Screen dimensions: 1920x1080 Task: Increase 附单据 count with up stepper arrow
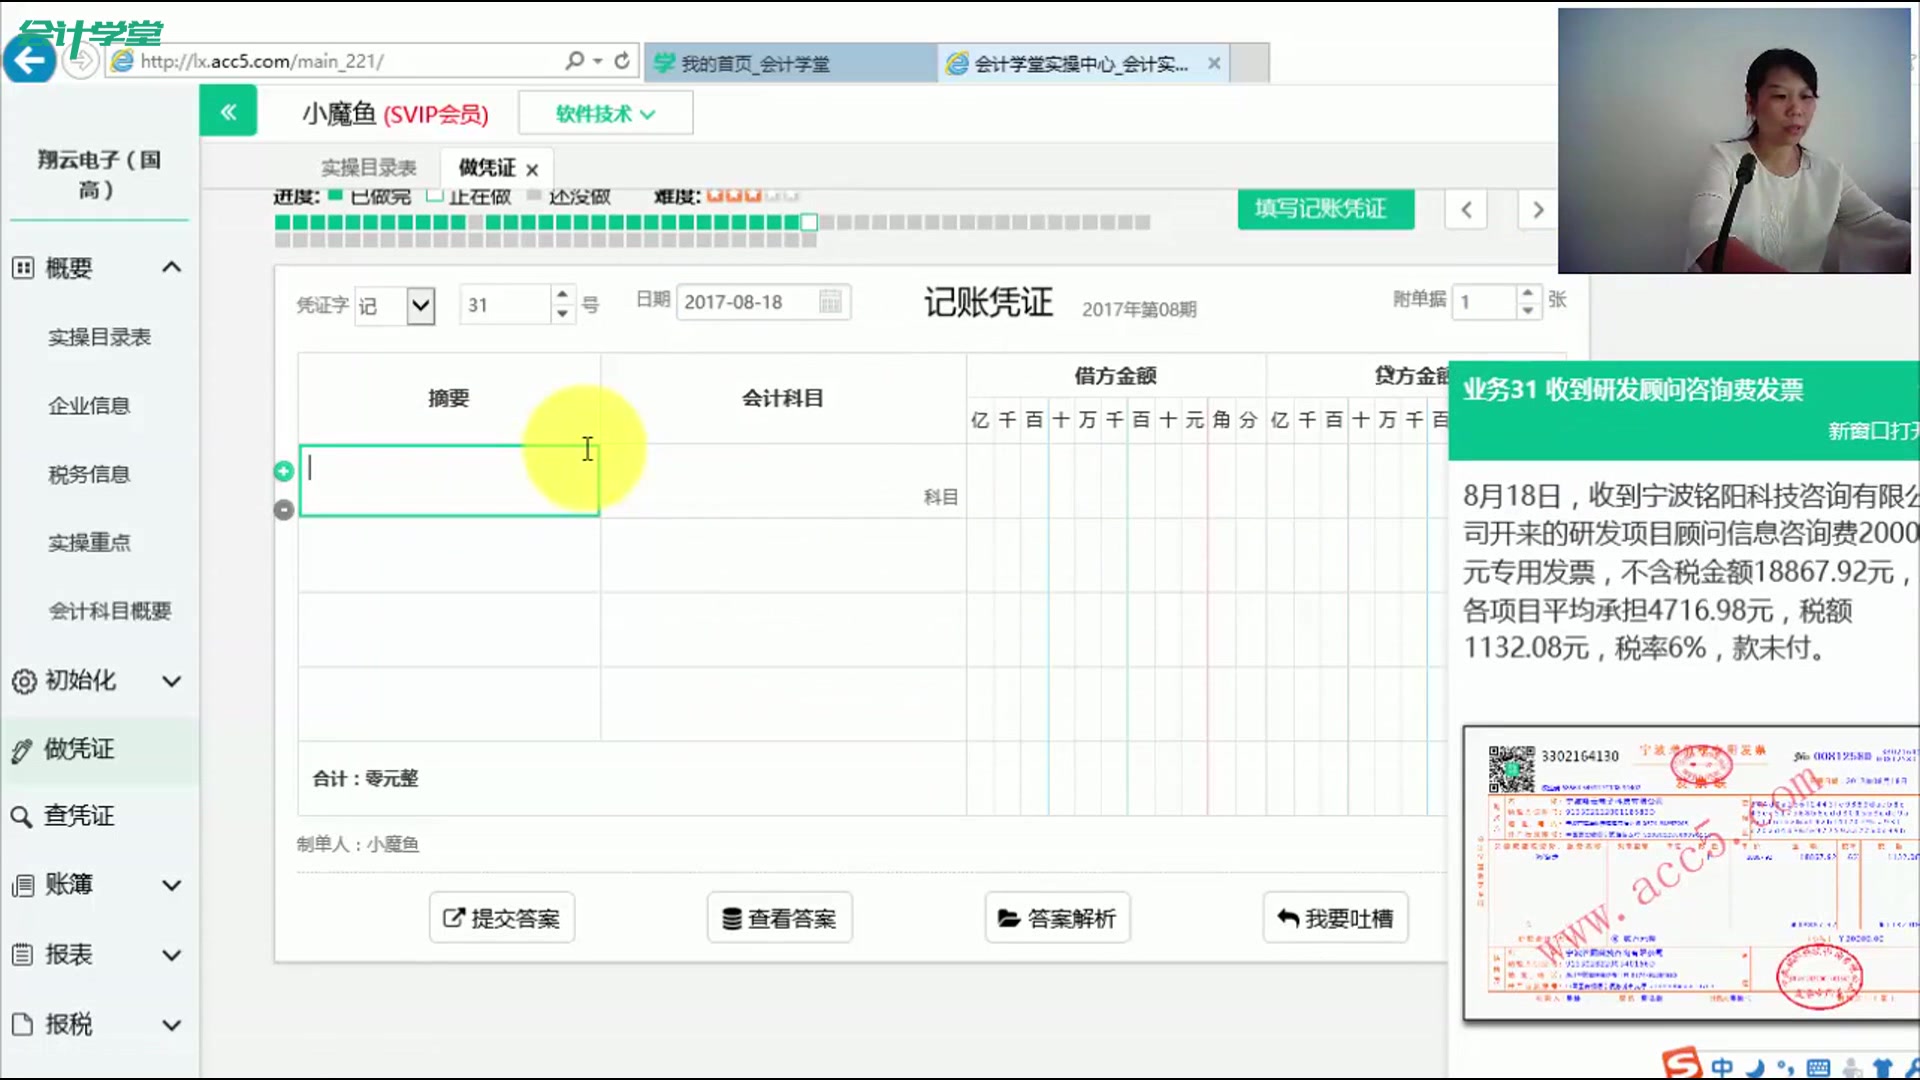[x=1526, y=294]
